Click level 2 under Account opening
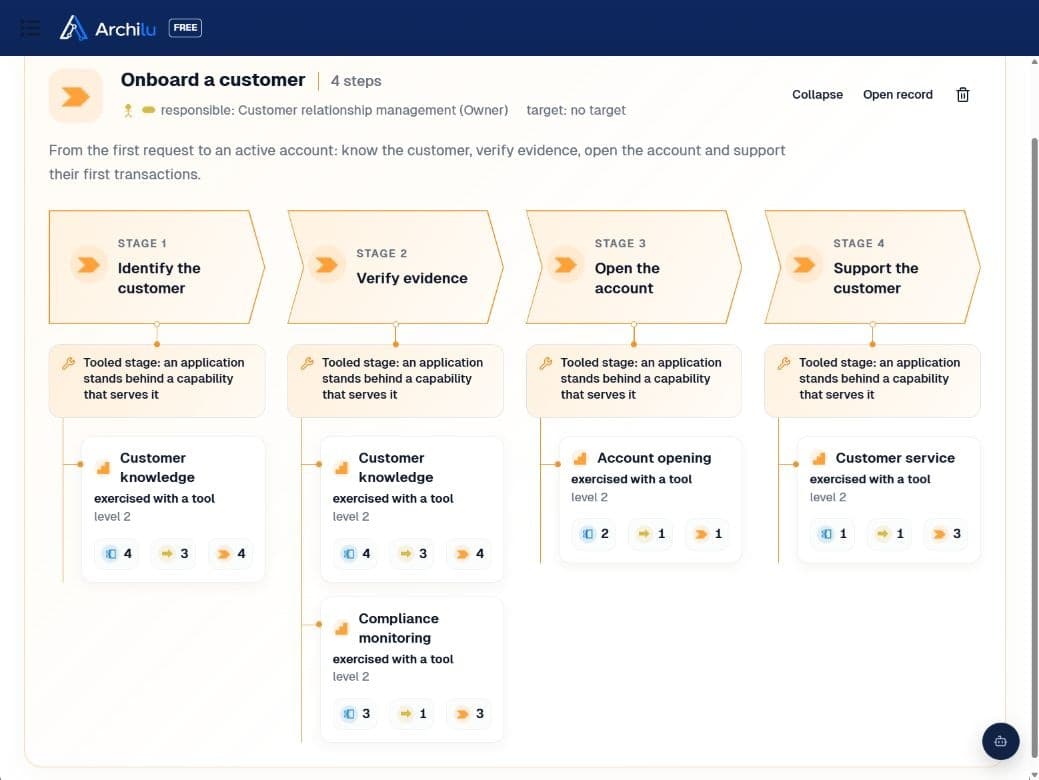 [589, 497]
